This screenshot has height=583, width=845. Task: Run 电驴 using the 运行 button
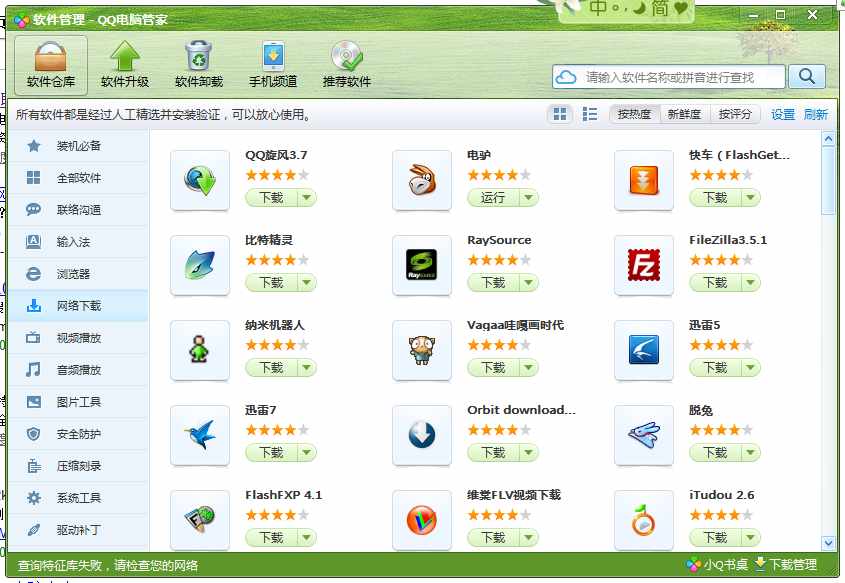pos(493,198)
